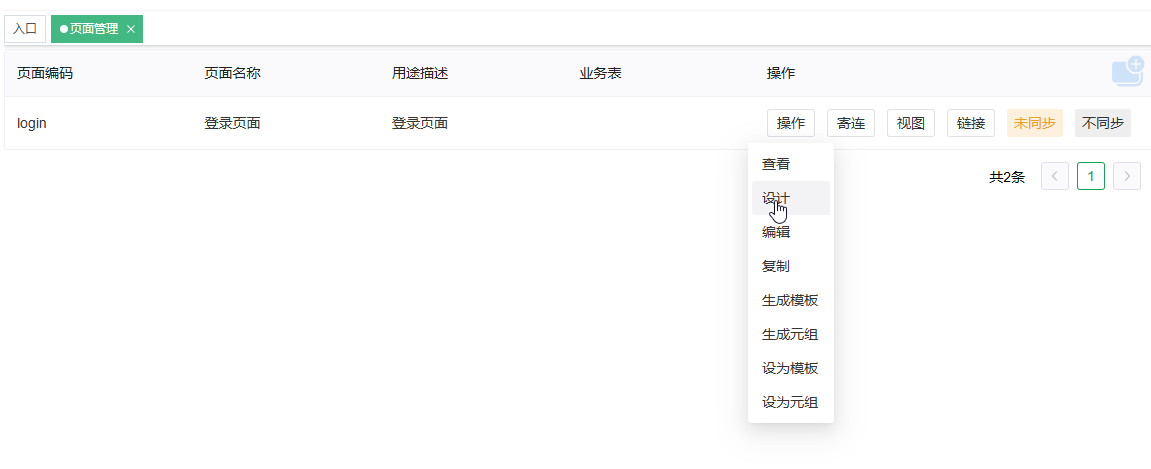
Task: Select 设为元组 in the menu
Action: click(x=791, y=402)
